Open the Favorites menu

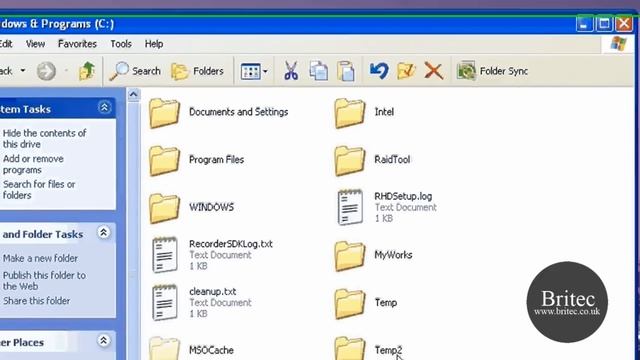pos(77,44)
